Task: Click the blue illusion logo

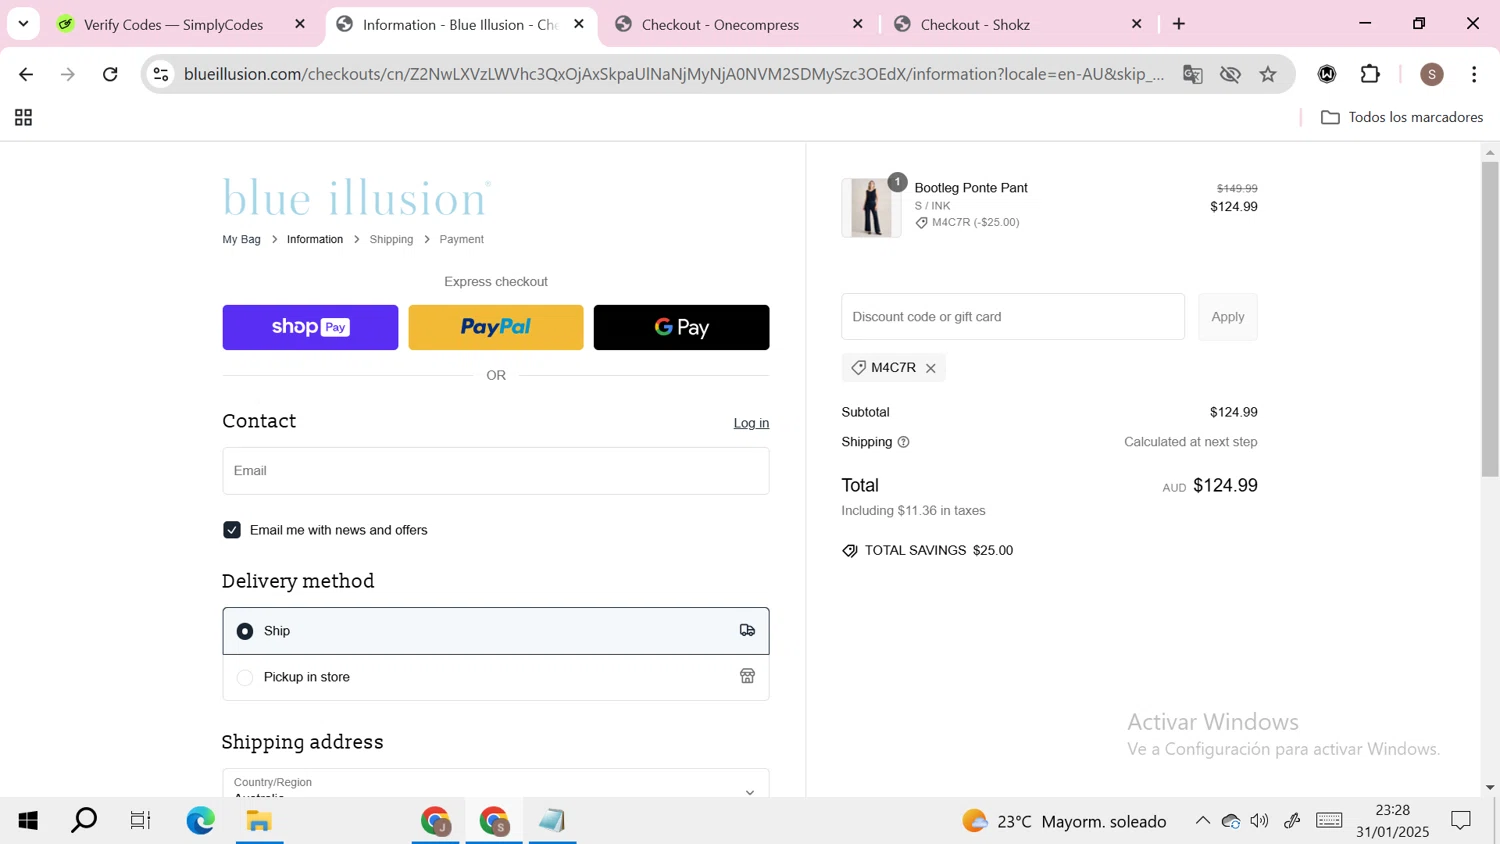Action: click(x=356, y=198)
